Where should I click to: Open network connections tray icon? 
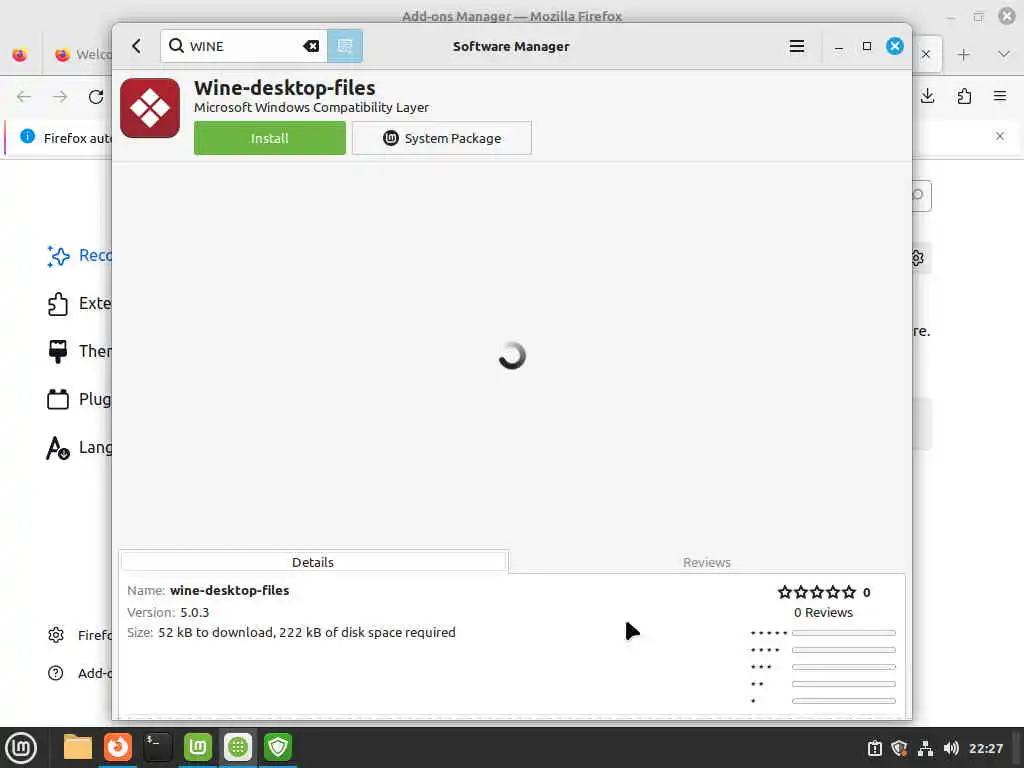click(x=925, y=748)
